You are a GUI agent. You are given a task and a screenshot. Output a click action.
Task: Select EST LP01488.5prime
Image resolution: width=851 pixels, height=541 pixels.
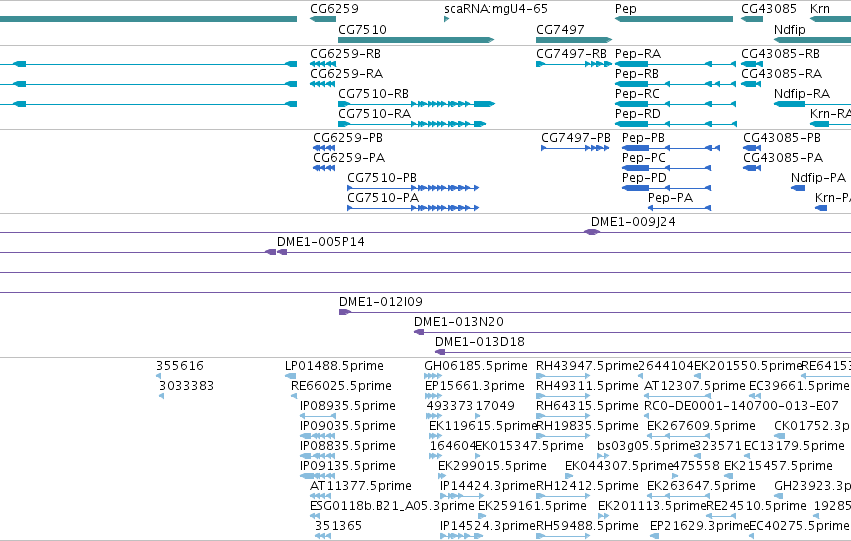290,376
